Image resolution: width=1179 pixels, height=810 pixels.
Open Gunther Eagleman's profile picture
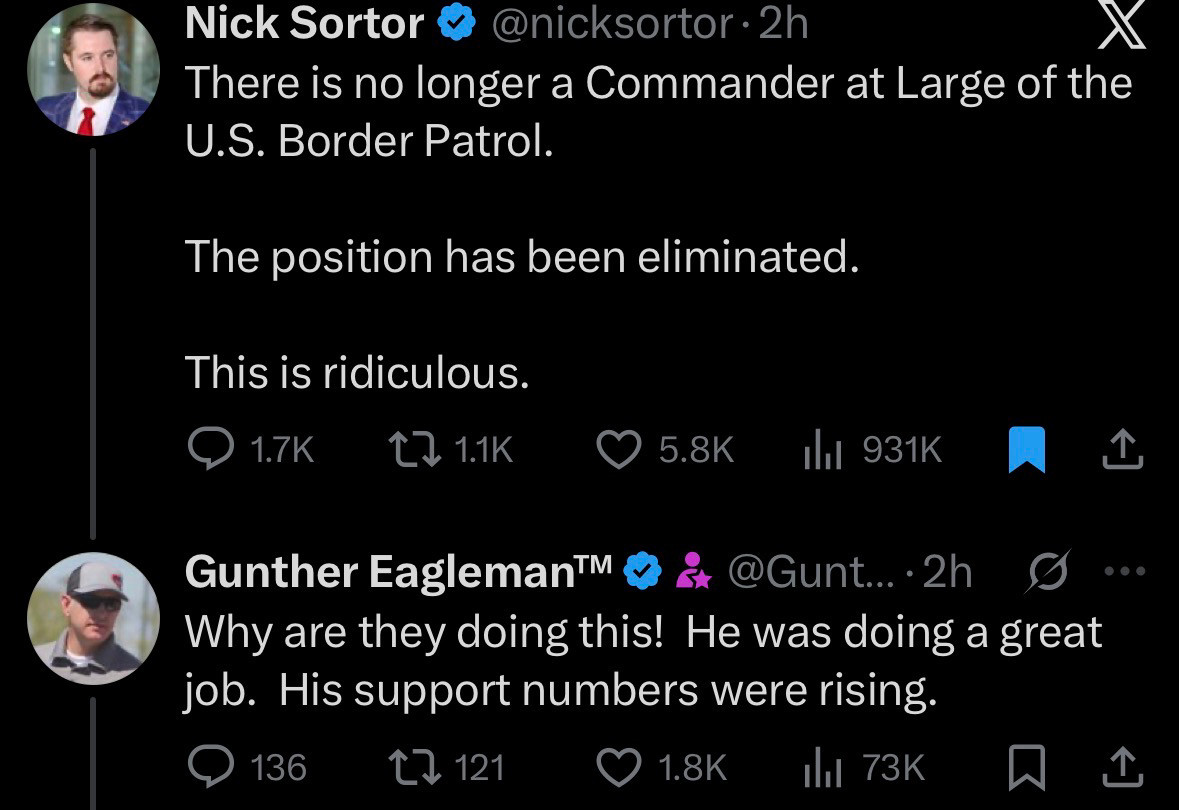[93, 618]
